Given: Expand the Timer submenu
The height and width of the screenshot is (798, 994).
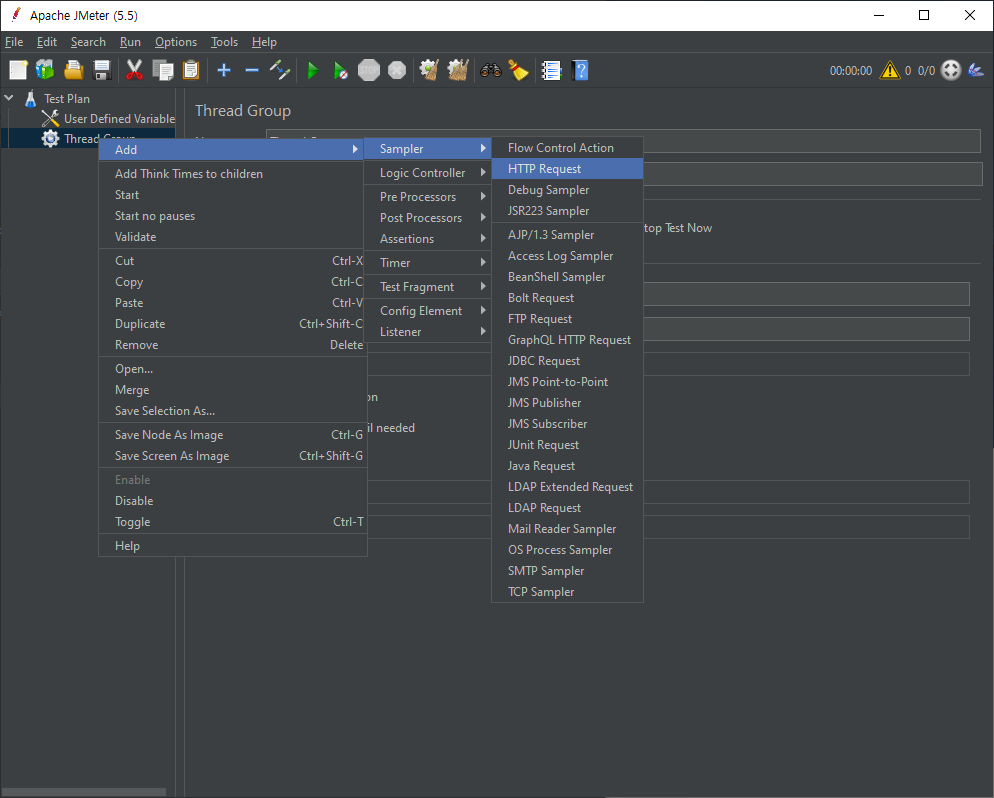Looking at the screenshot, I should 428,262.
